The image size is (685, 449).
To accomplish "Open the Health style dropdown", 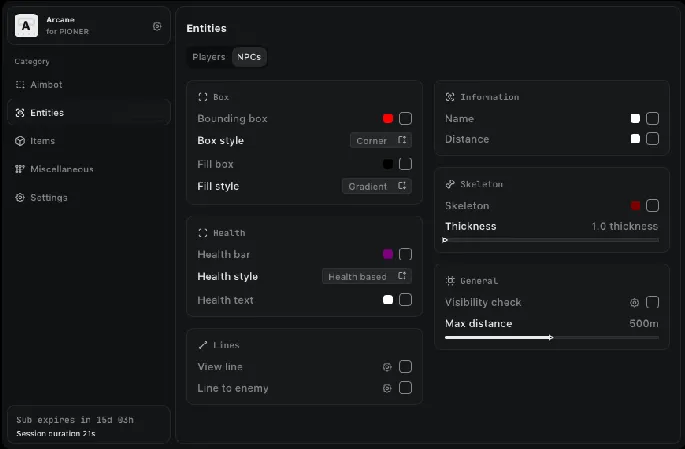I will pyautogui.click(x=367, y=277).
